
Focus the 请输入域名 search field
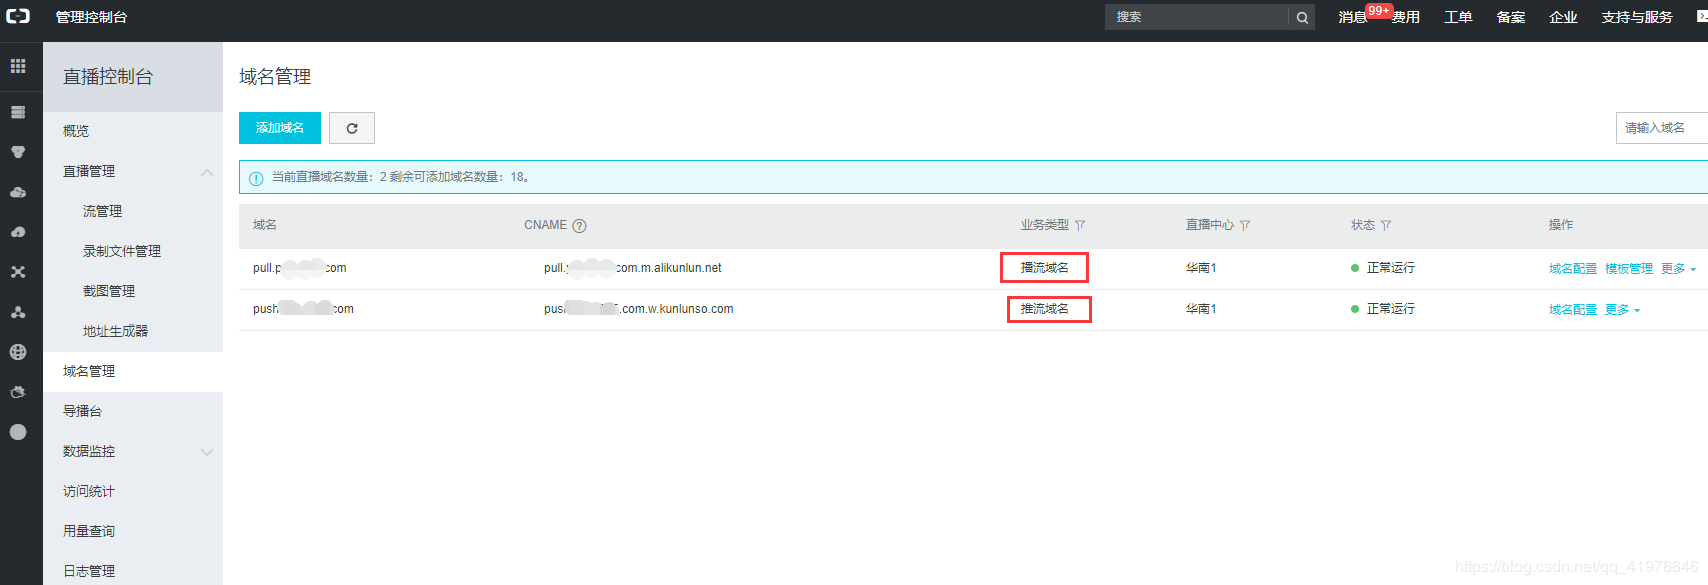point(1662,128)
